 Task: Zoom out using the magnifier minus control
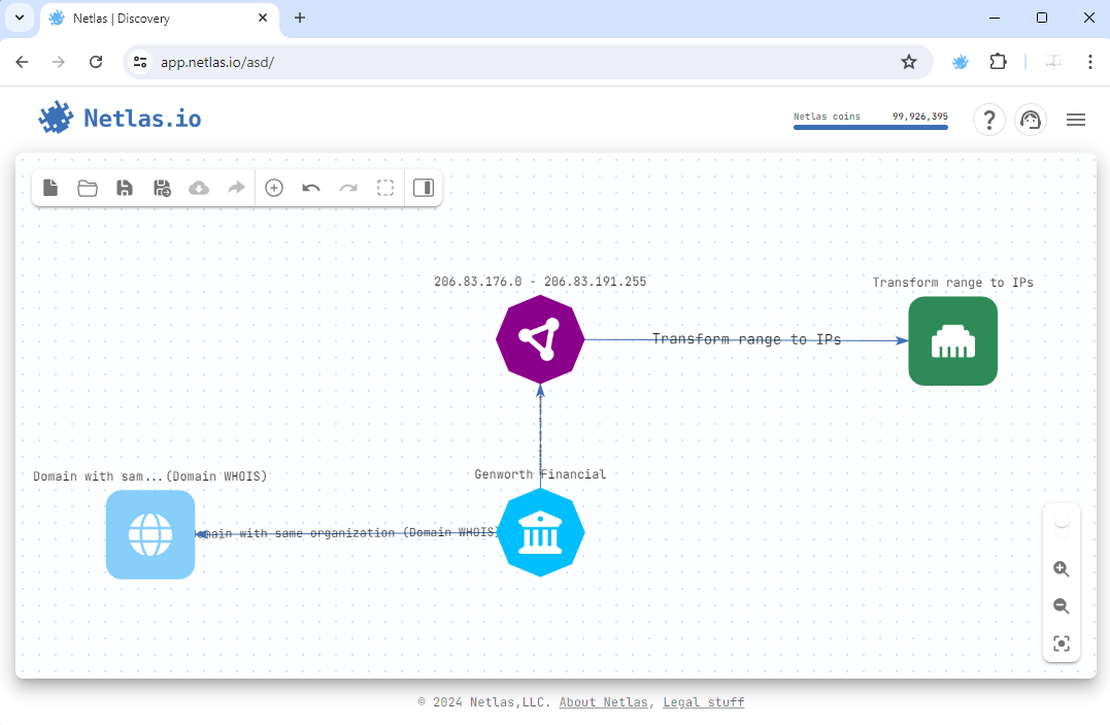pyautogui.click(x=1061, y=606)
